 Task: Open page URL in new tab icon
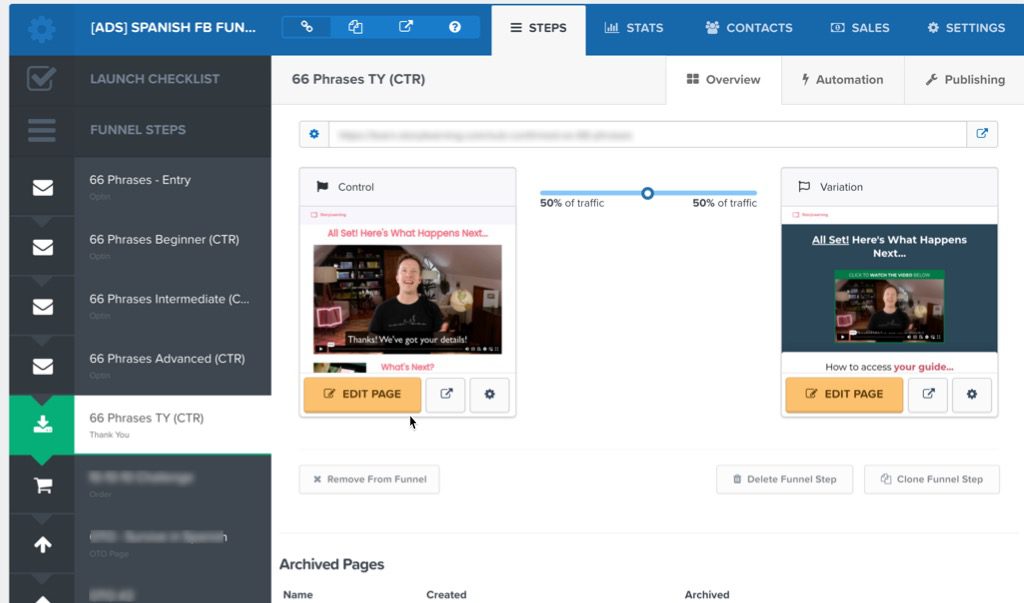click(x=982, y=134)
